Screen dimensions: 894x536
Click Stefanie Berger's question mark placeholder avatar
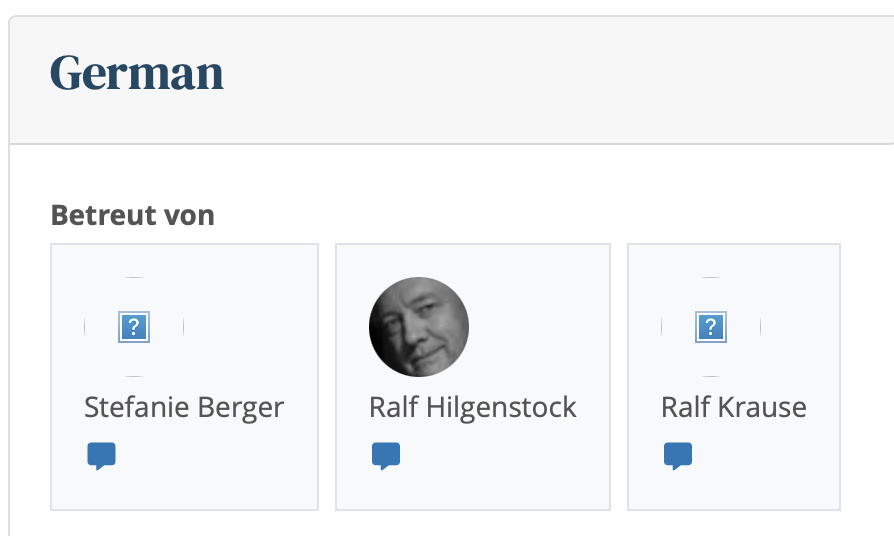pos(134,327)
